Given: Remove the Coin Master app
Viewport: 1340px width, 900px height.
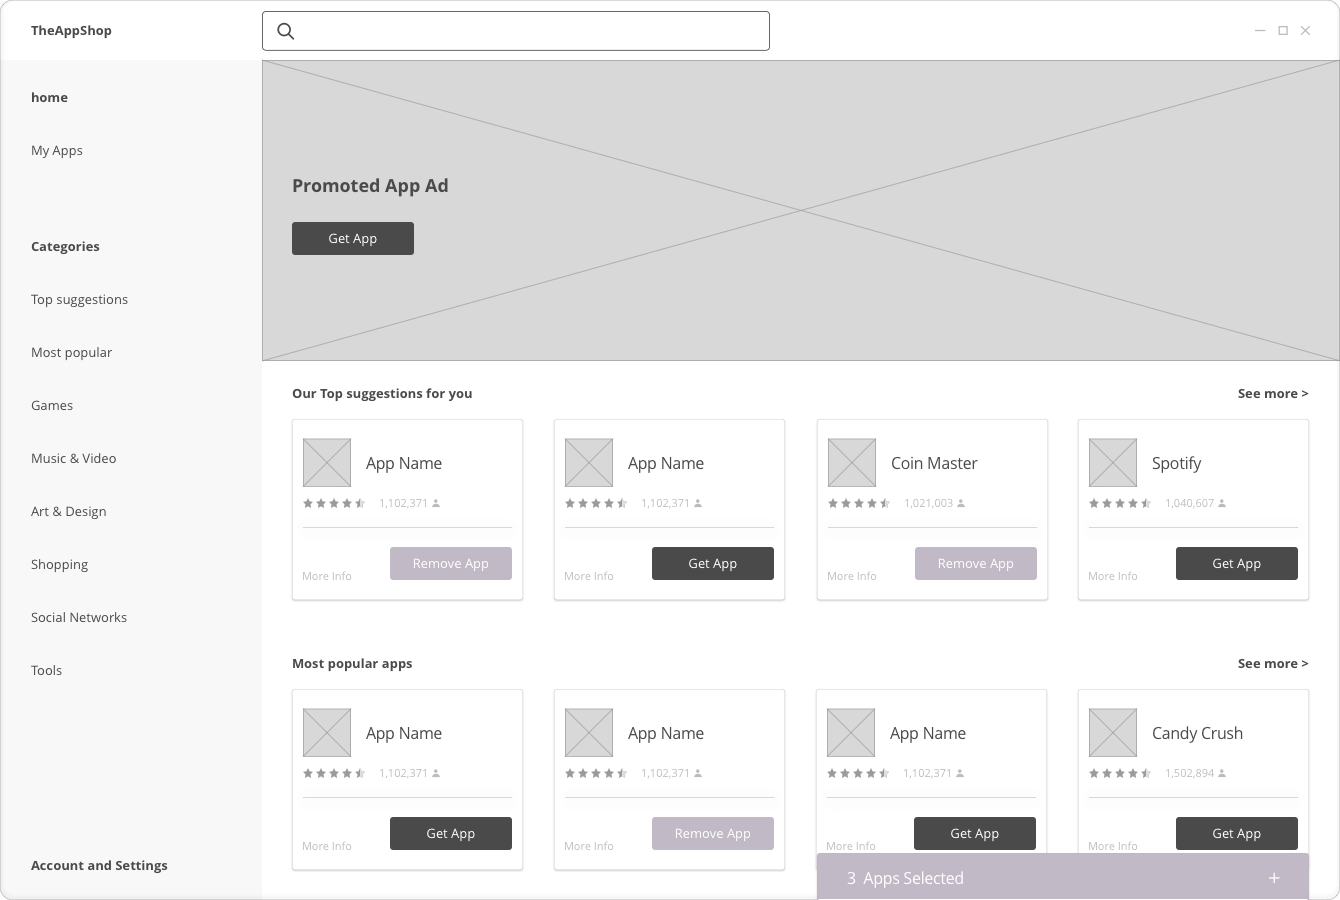Looking at the screenshot, I should [975, 563].
